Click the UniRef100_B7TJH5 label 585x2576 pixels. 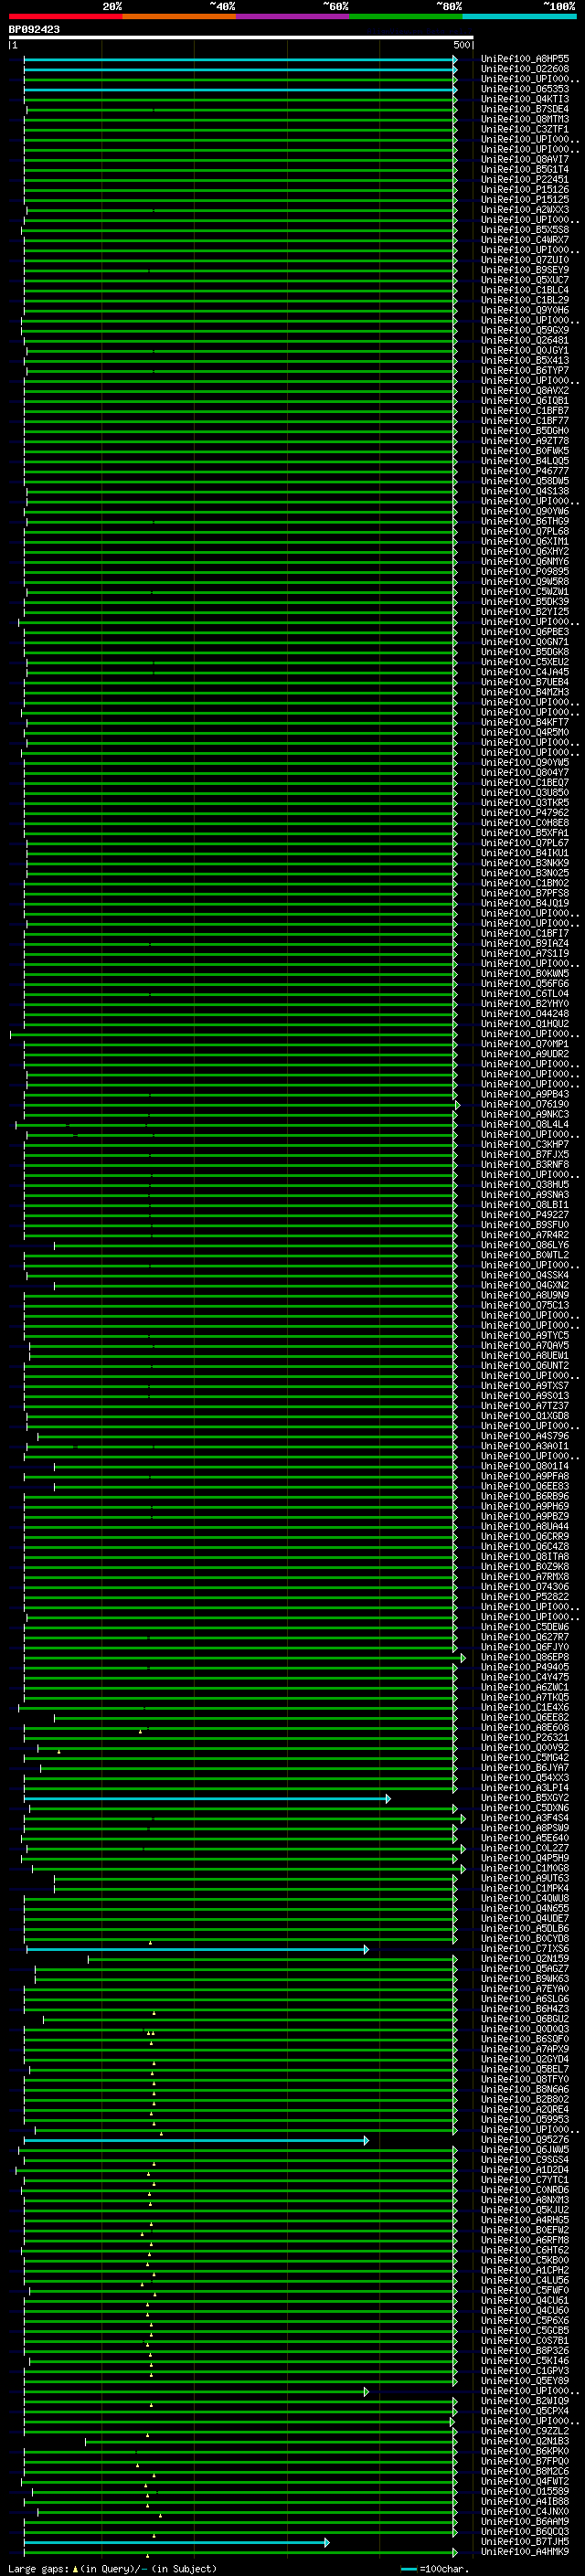[x=525, y=2543]
